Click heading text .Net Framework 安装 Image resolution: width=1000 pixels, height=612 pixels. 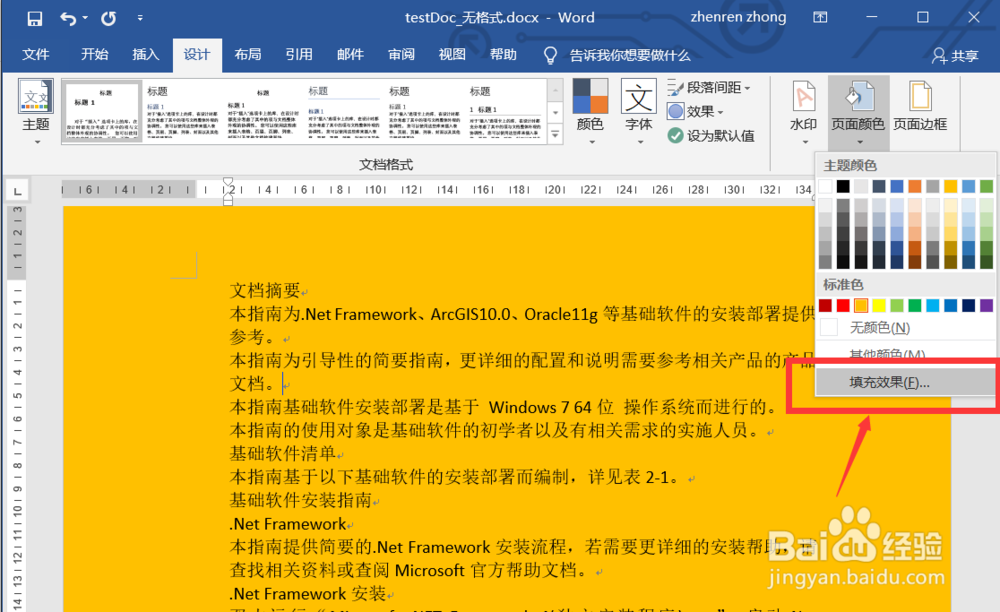point(308,594)
